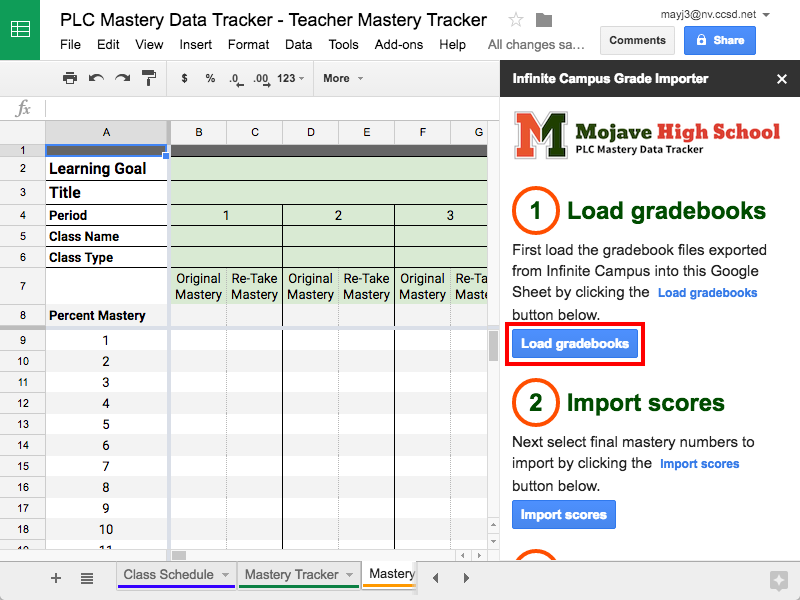Screen dimensions: 800x600
Task: Open the Help menu
Action: [453, 44]
